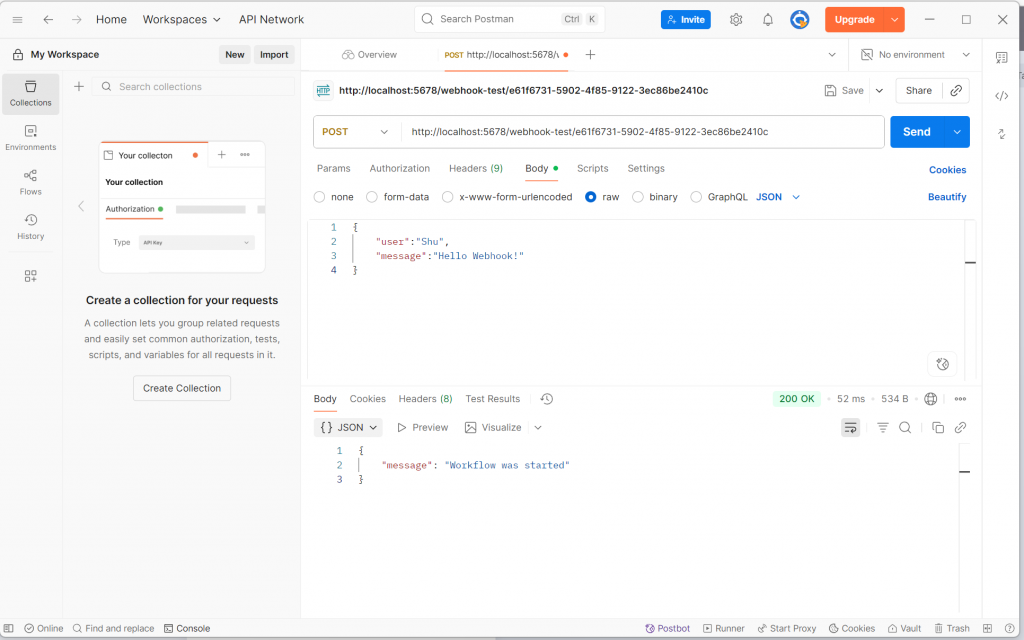Open a new request tab with plus
This screenshot has width=1024, height=640.
coord(590,55)
